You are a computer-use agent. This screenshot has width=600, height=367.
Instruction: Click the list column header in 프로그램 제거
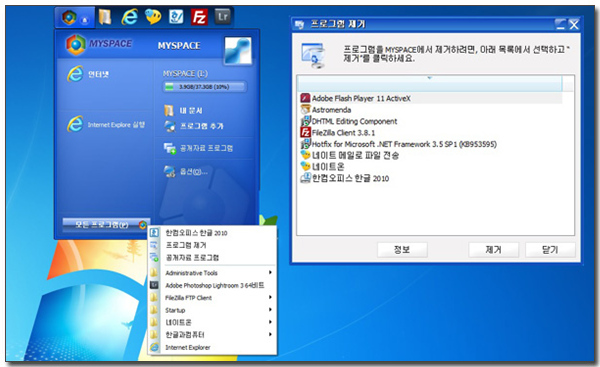(x=430, y=83)
